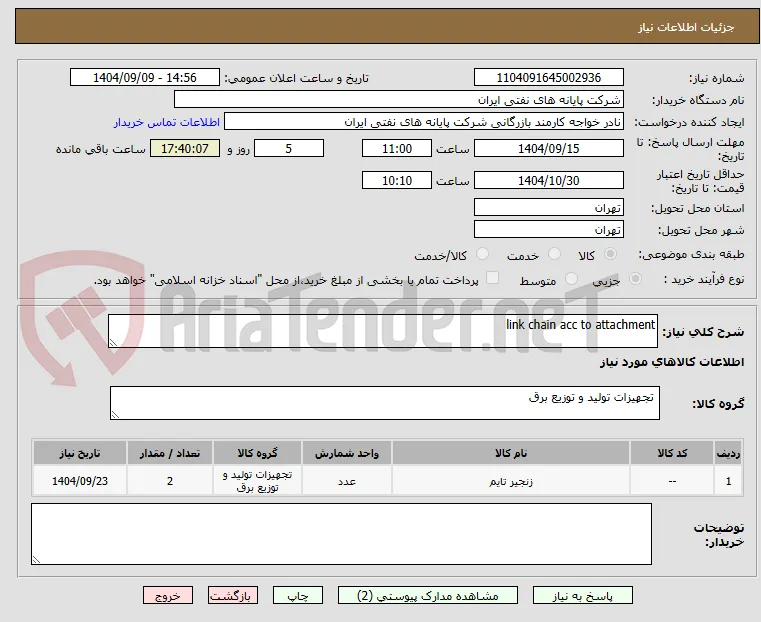Click the 'خروج' exit button
761x622 pixels.
168,595
